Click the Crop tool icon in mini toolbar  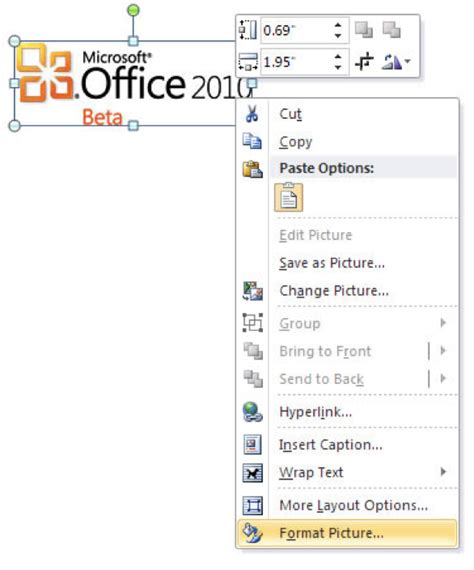[364, 61]
